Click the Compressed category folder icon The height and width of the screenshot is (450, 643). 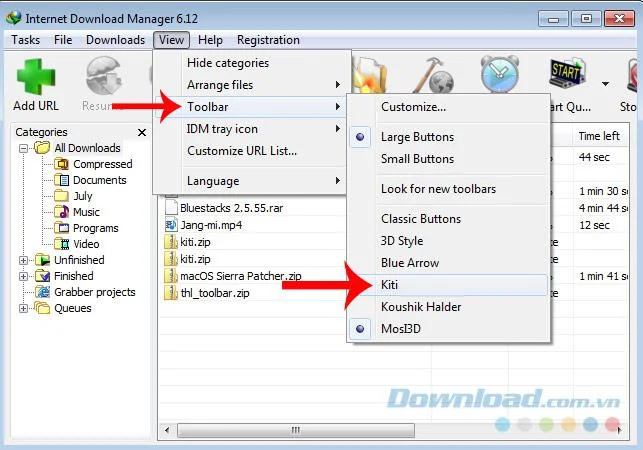(x=62, y=164)
